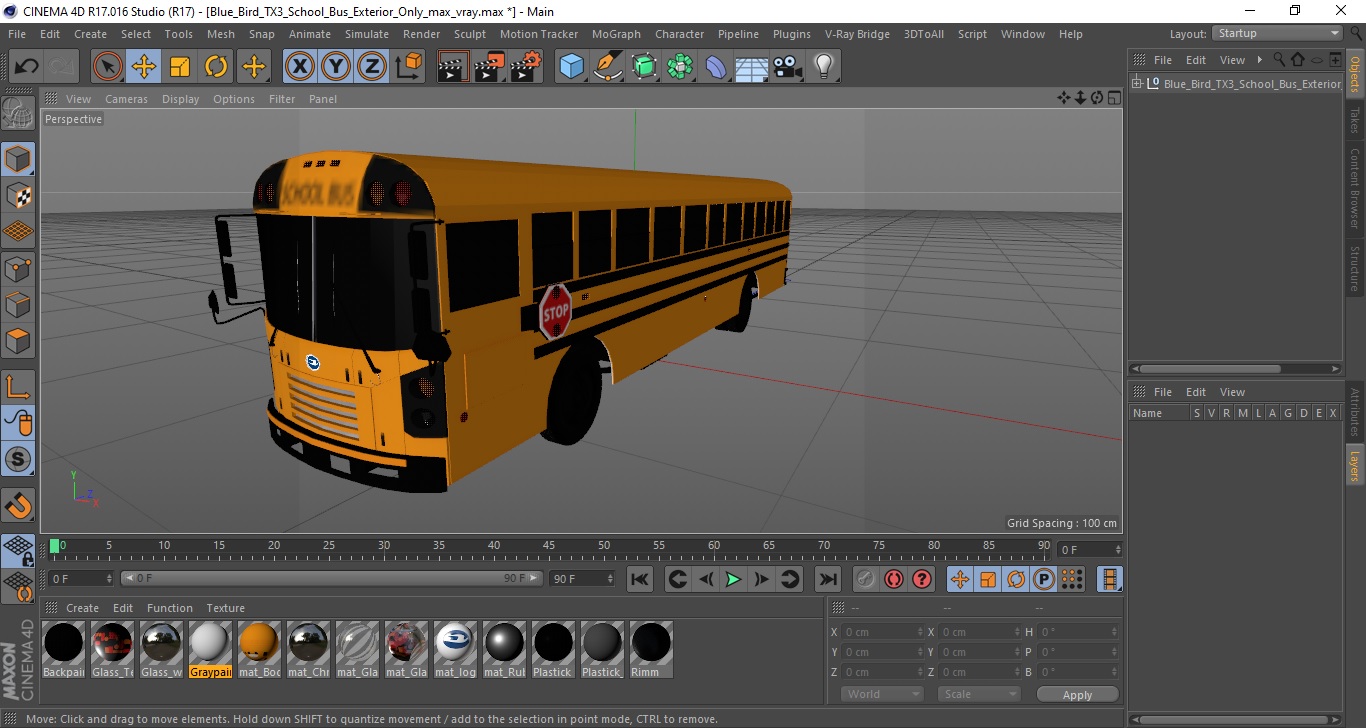Open the Scale mode dropdown
This screenshot has height=728, width=1366.
click(x=978, y=694)
